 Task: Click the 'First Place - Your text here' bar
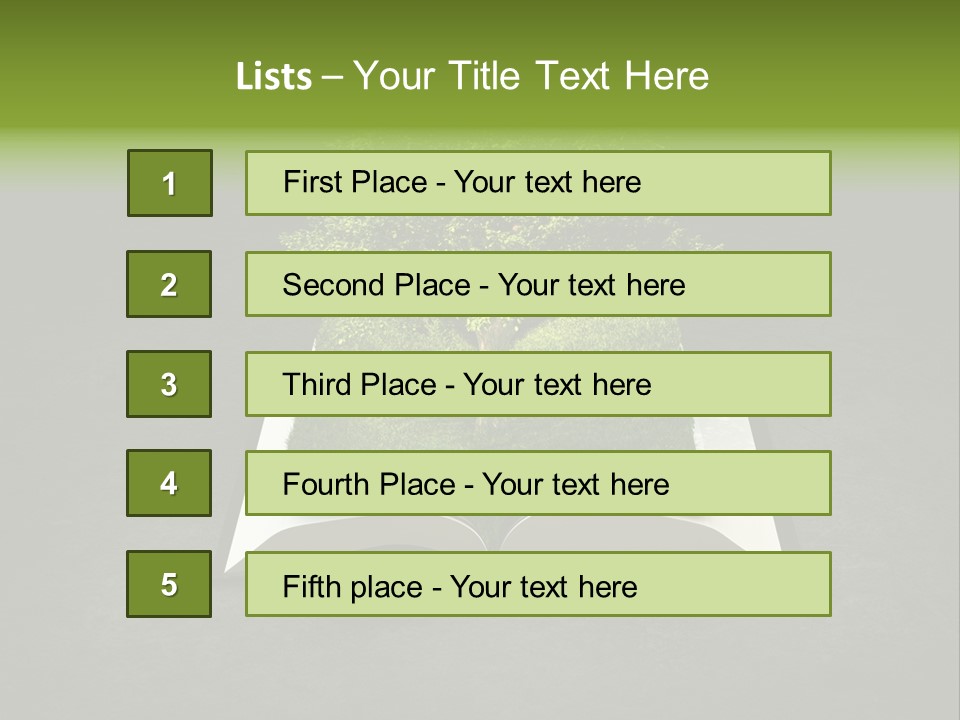(538, 183)
